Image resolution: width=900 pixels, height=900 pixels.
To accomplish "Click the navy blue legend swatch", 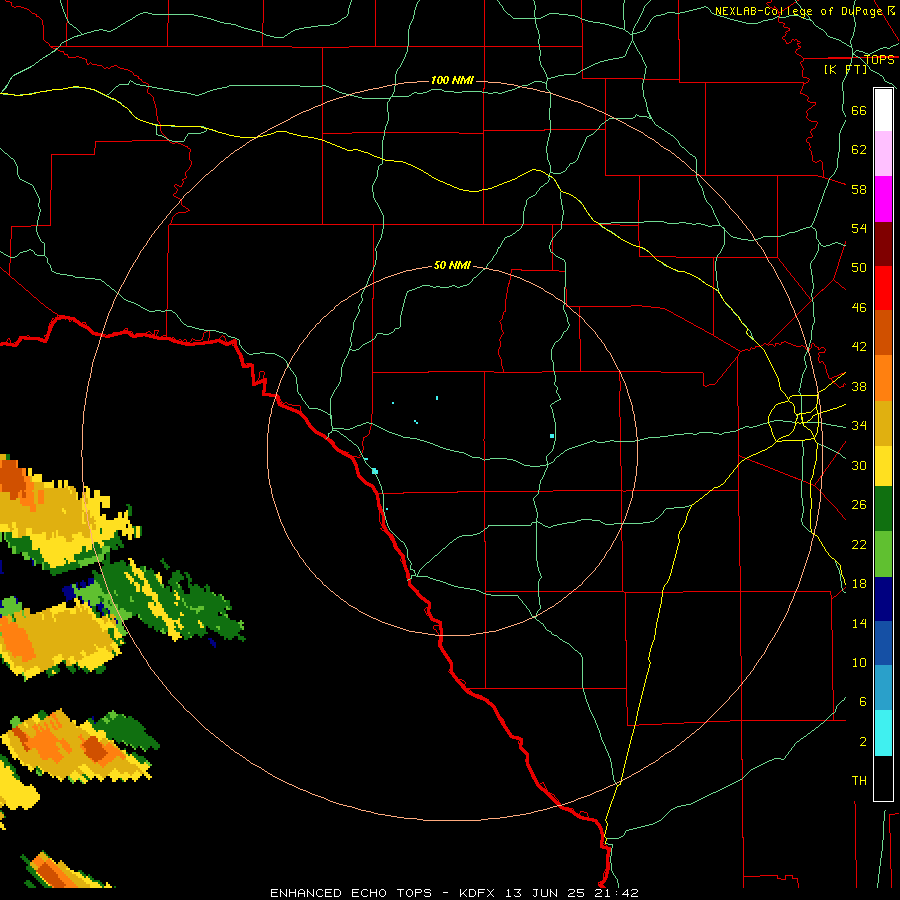I will [x=883, y=599].
